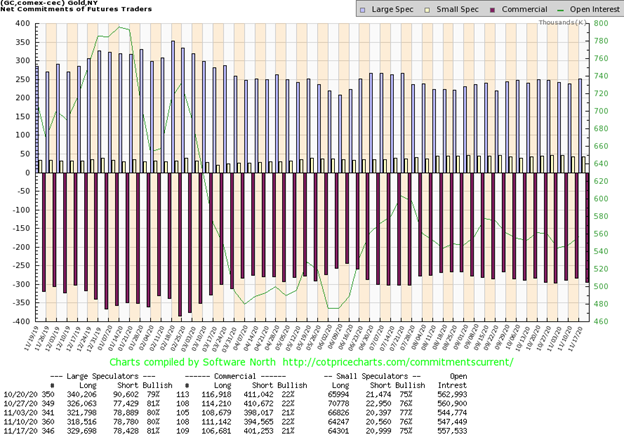Click the '460' right axis label
The image size is (624, 435).
tap(601, 321)
